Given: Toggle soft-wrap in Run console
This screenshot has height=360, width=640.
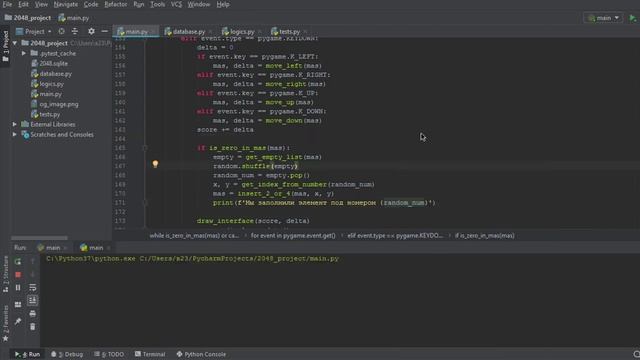Looking at the screenshot, I should [x=33, y=288].
